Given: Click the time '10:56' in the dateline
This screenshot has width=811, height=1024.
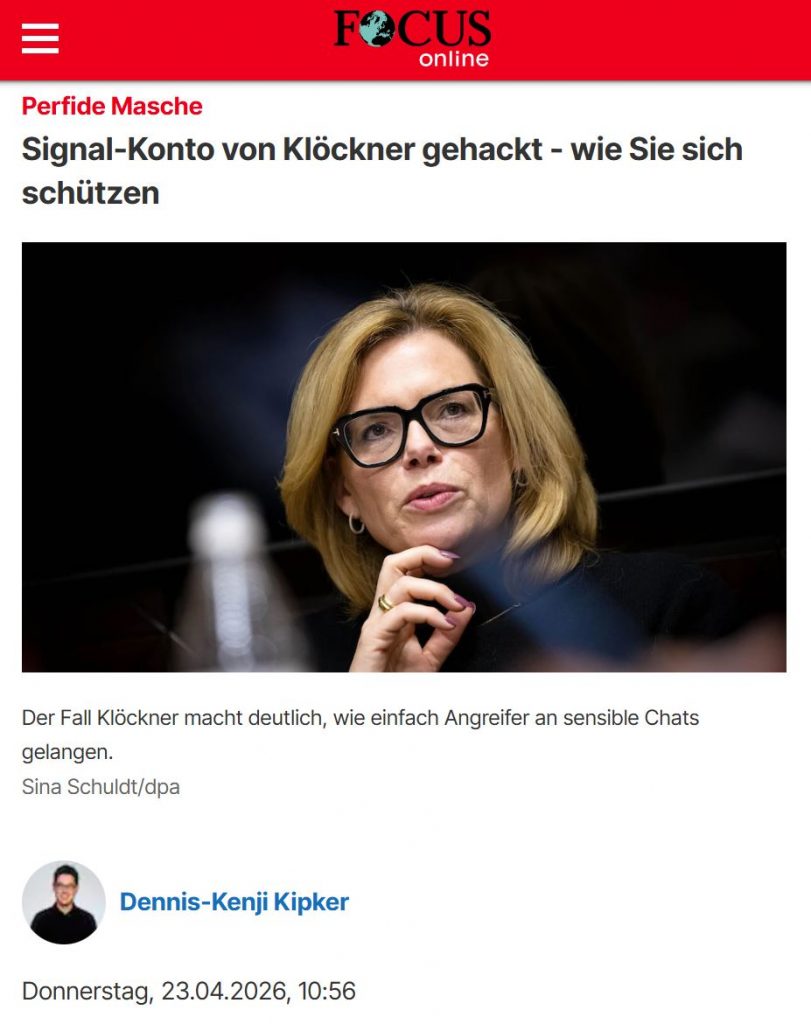Looking at the screenshot, I should click(x=327, y=991).
